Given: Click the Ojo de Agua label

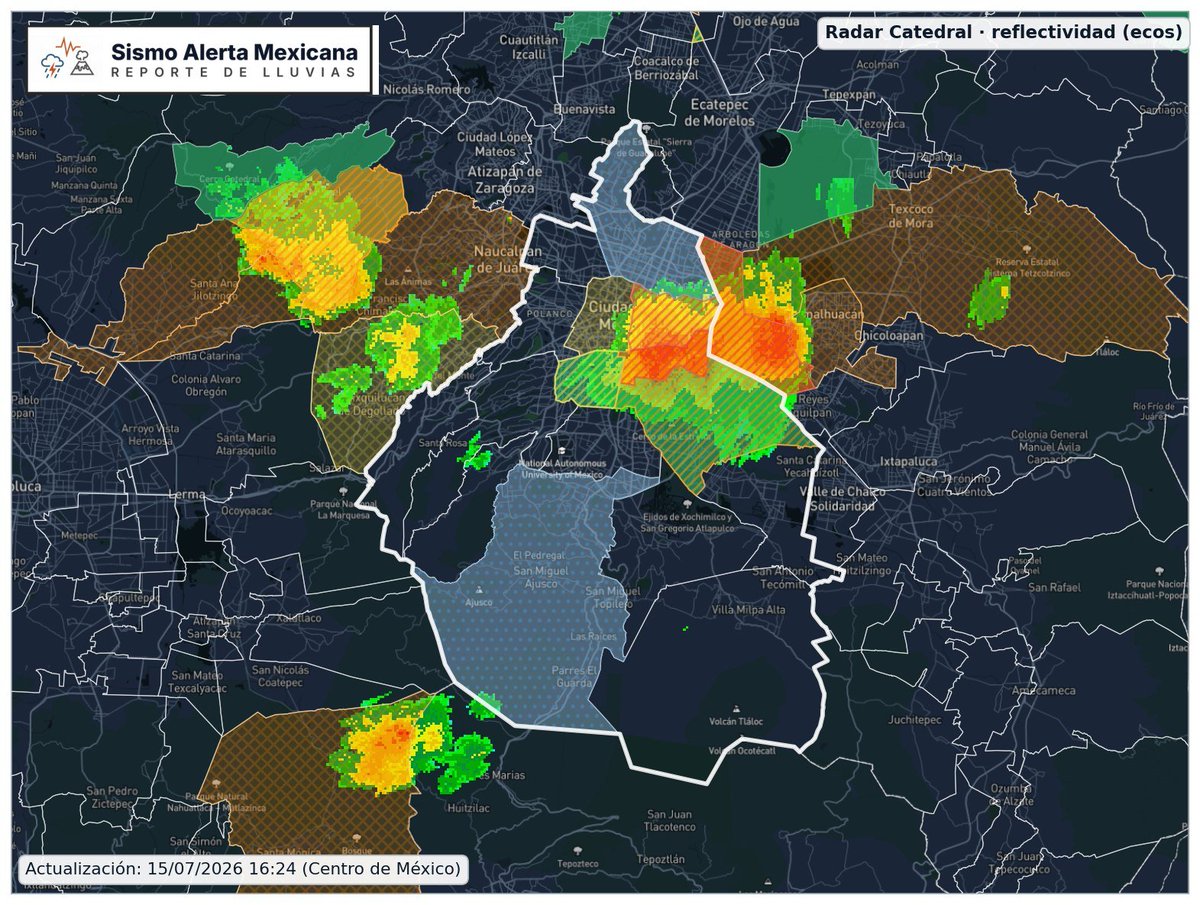Looking at the screenshot, I should tap(767, 21).
